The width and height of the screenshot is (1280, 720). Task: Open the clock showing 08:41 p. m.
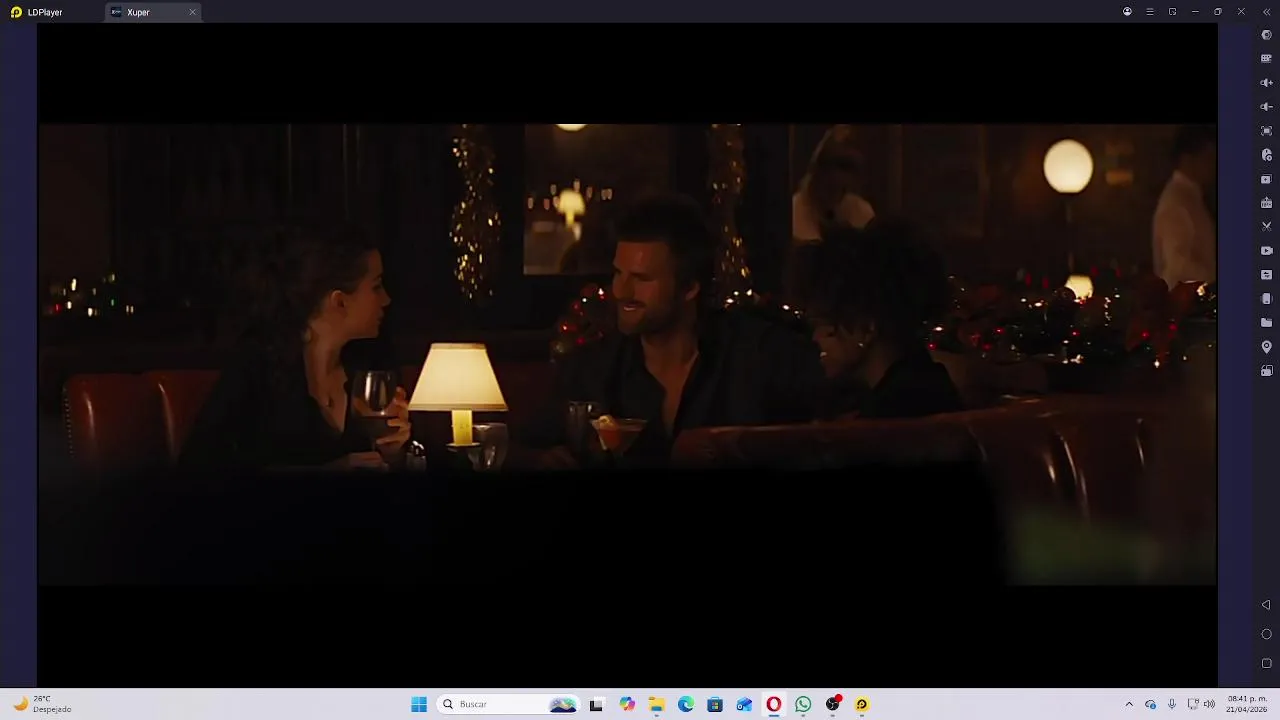pyautogui.click(x=1247, y=704)
